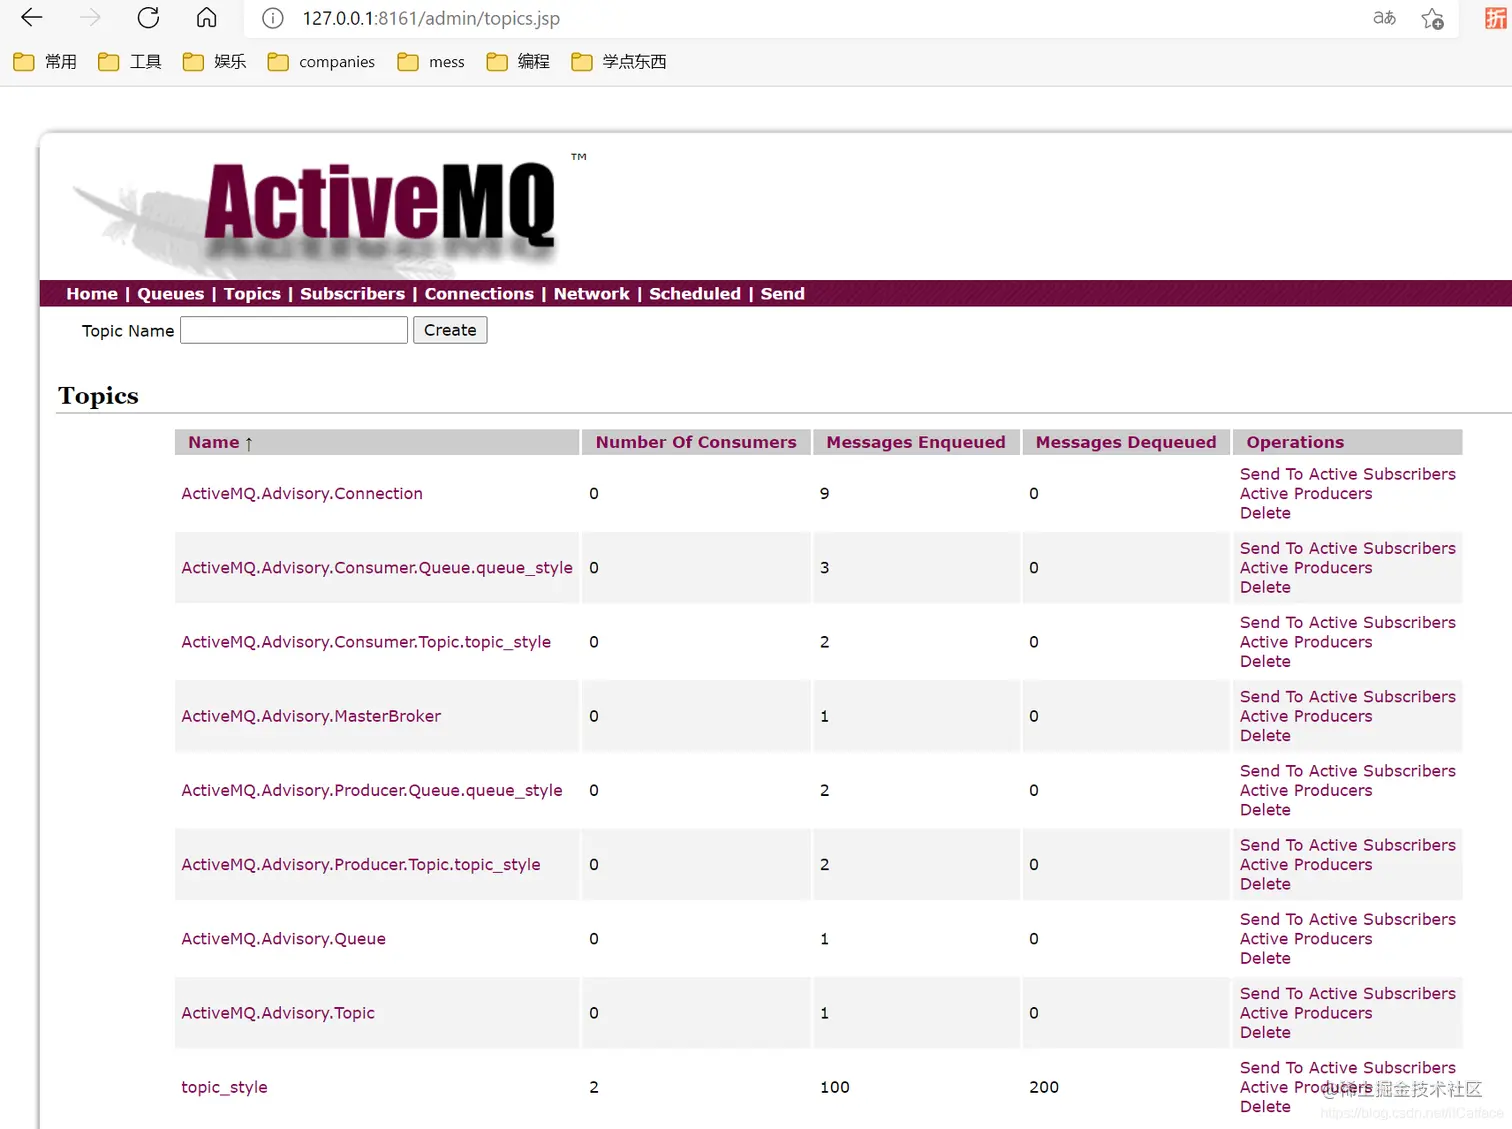Focus the address bar URL
This screenshot has width=1512, height=1129.
coord(431,18)
